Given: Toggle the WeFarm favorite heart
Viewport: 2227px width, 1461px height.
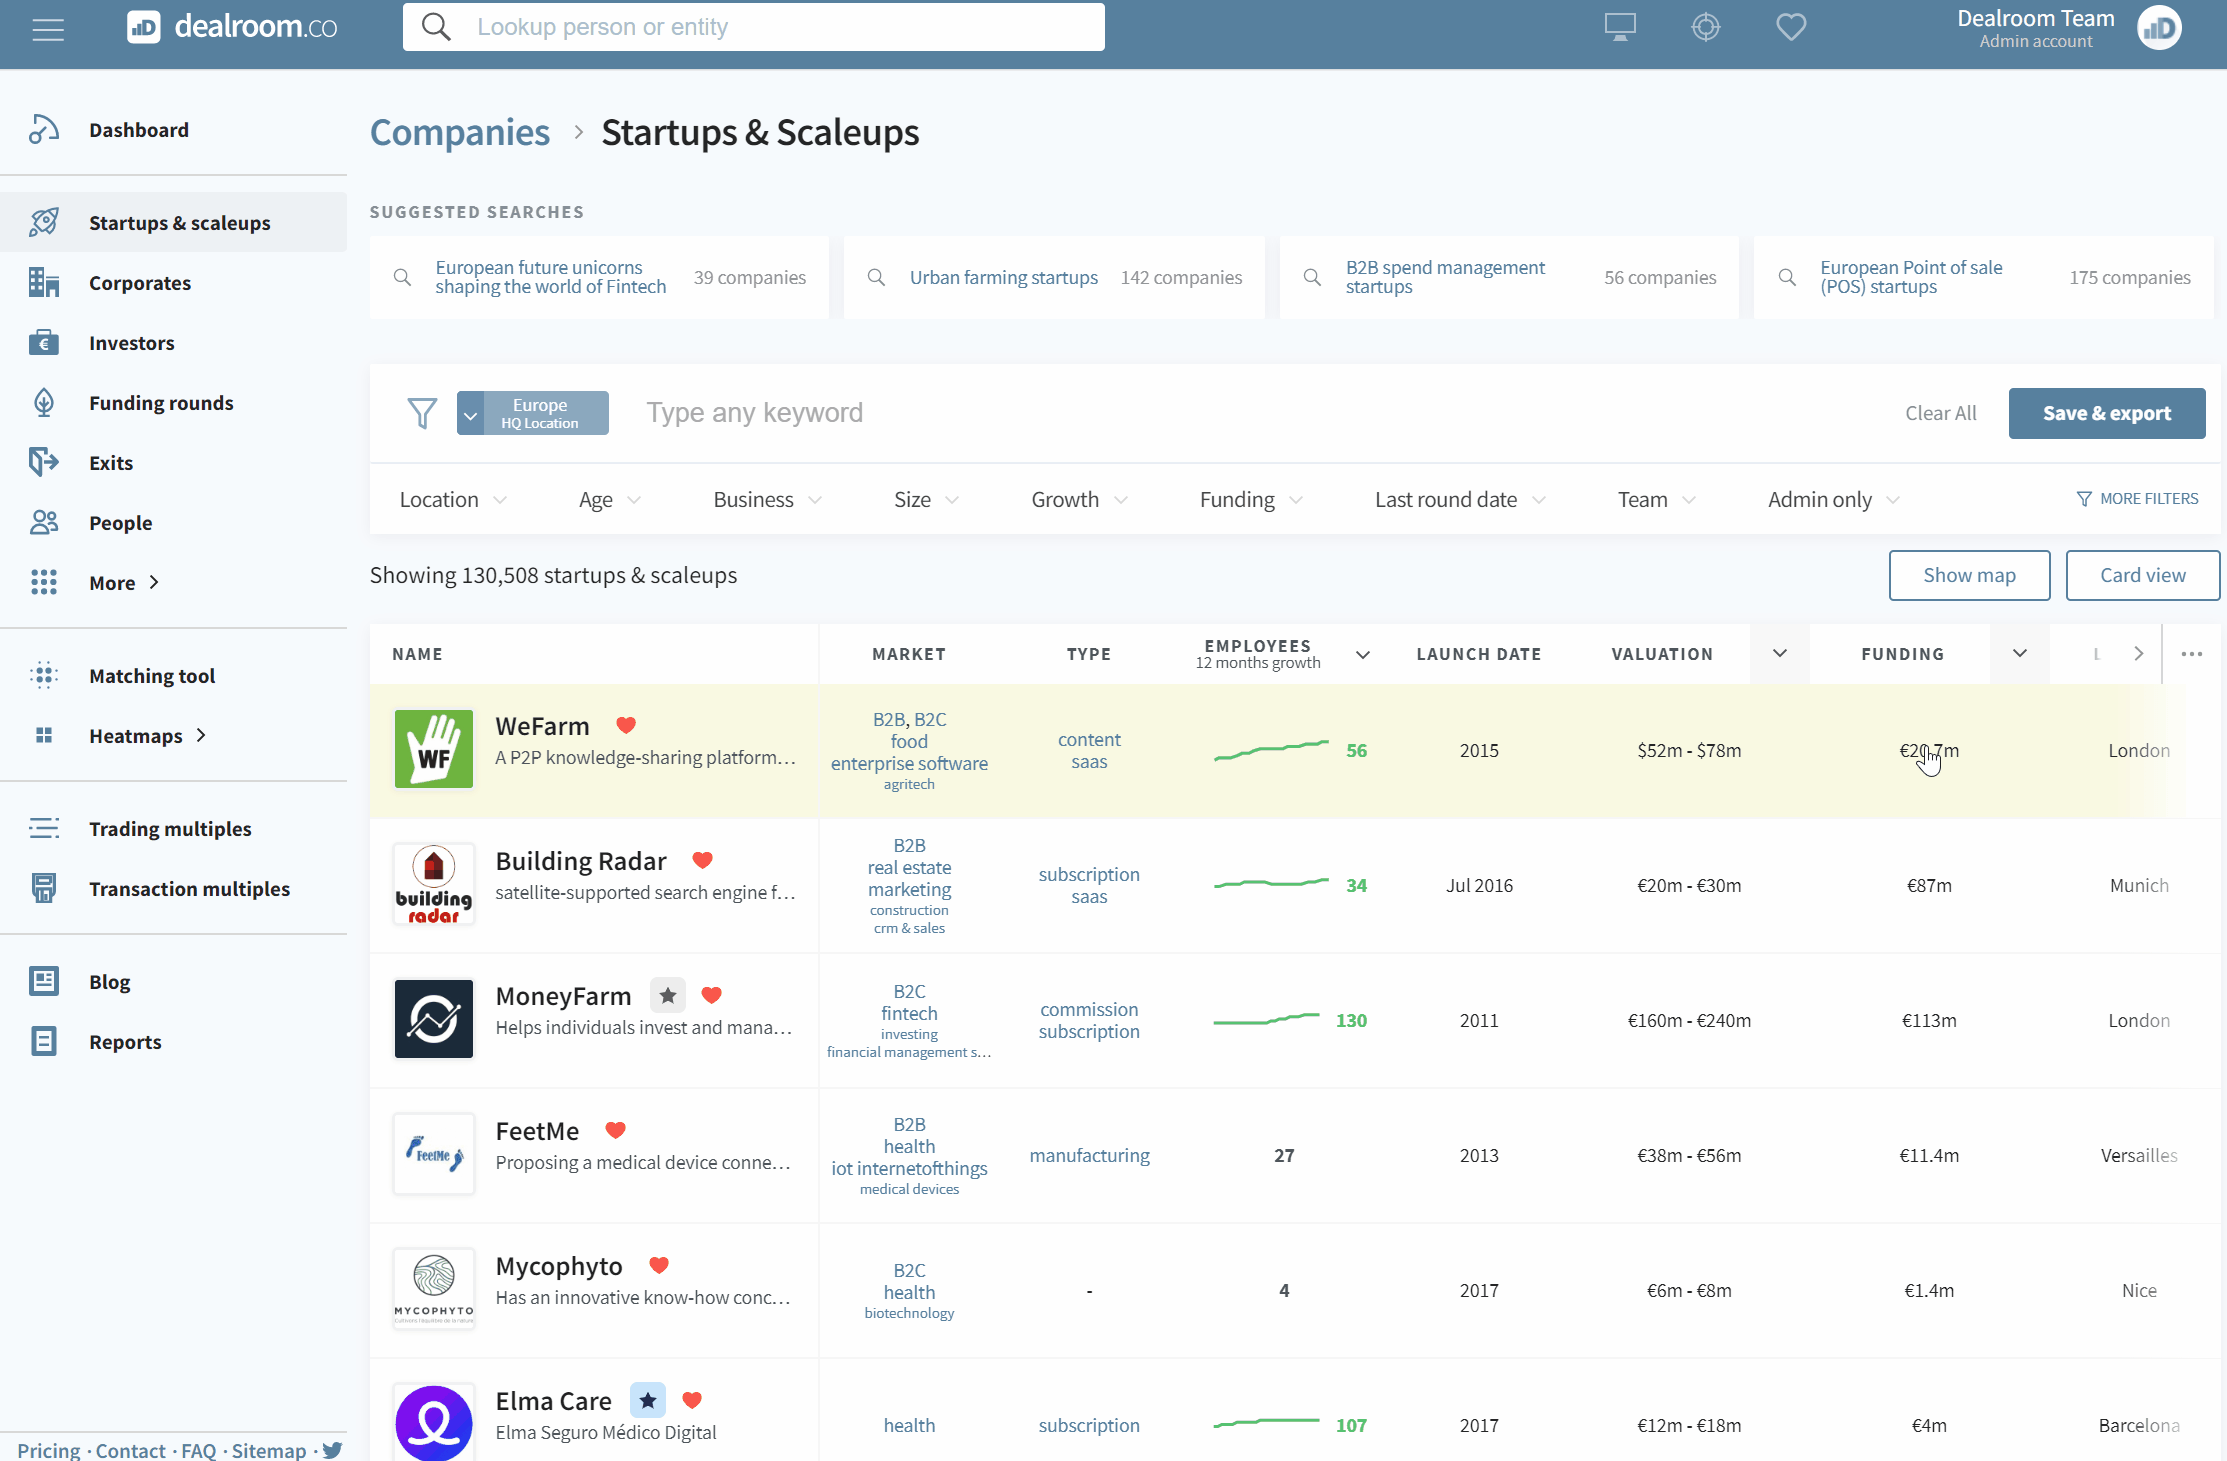Looking at the screenshot, I should [626, 725].
